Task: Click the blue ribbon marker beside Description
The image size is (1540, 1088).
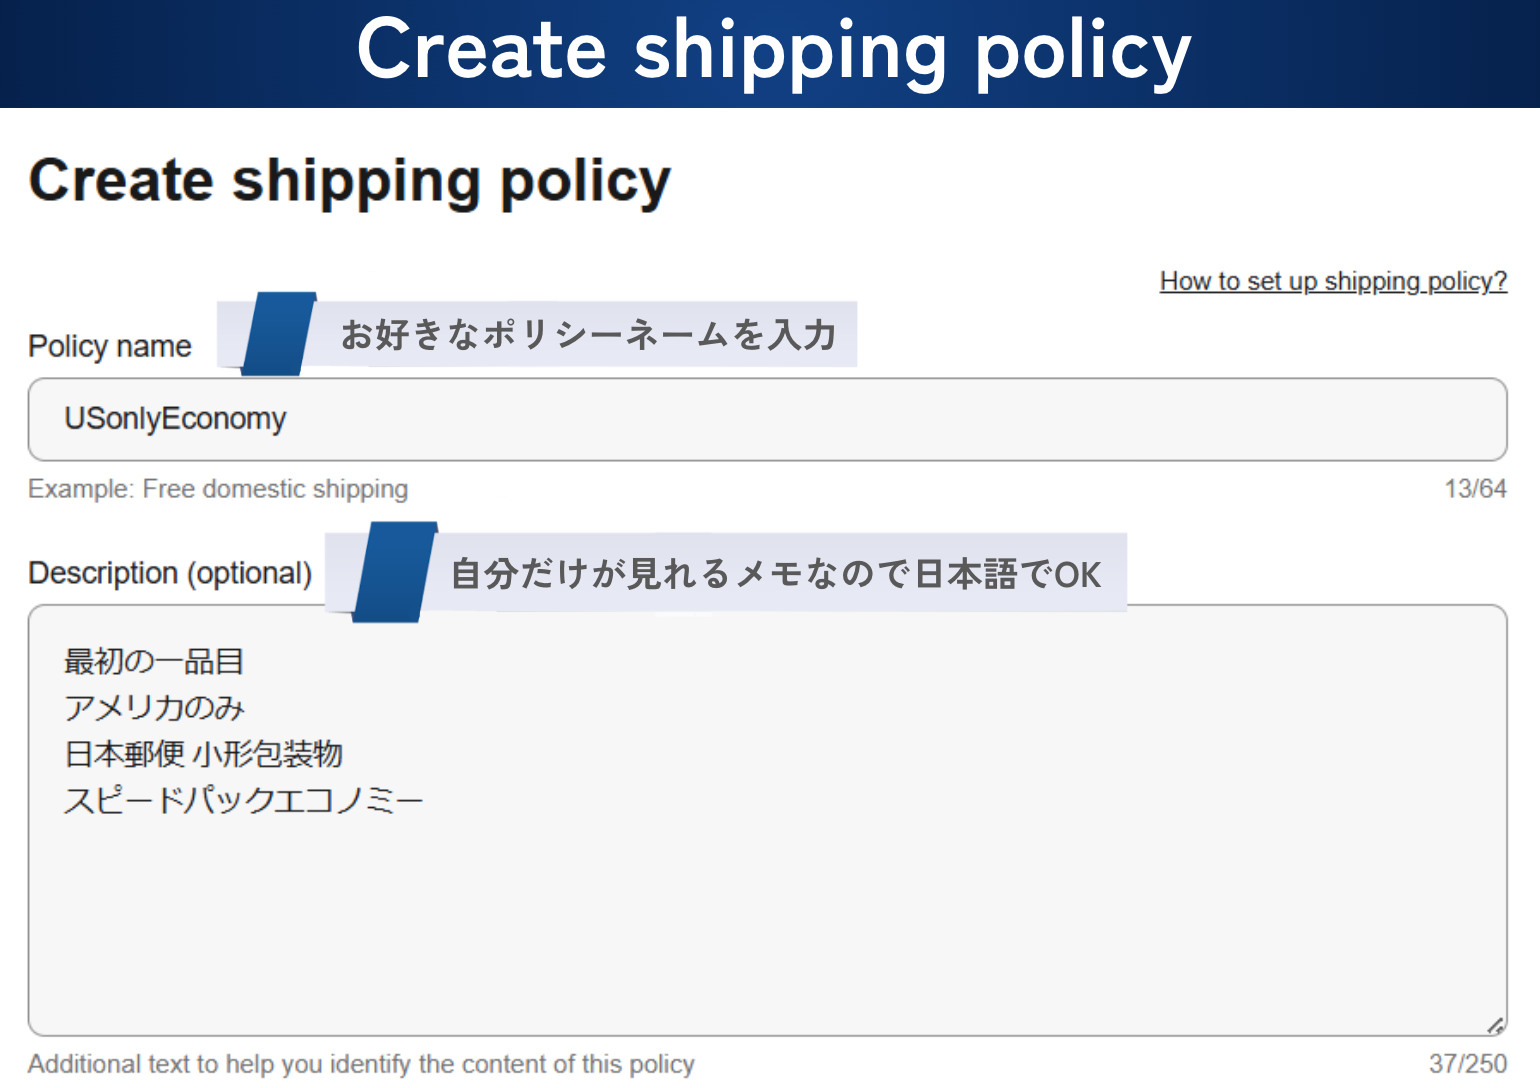Action: click(x=395, y=572)
